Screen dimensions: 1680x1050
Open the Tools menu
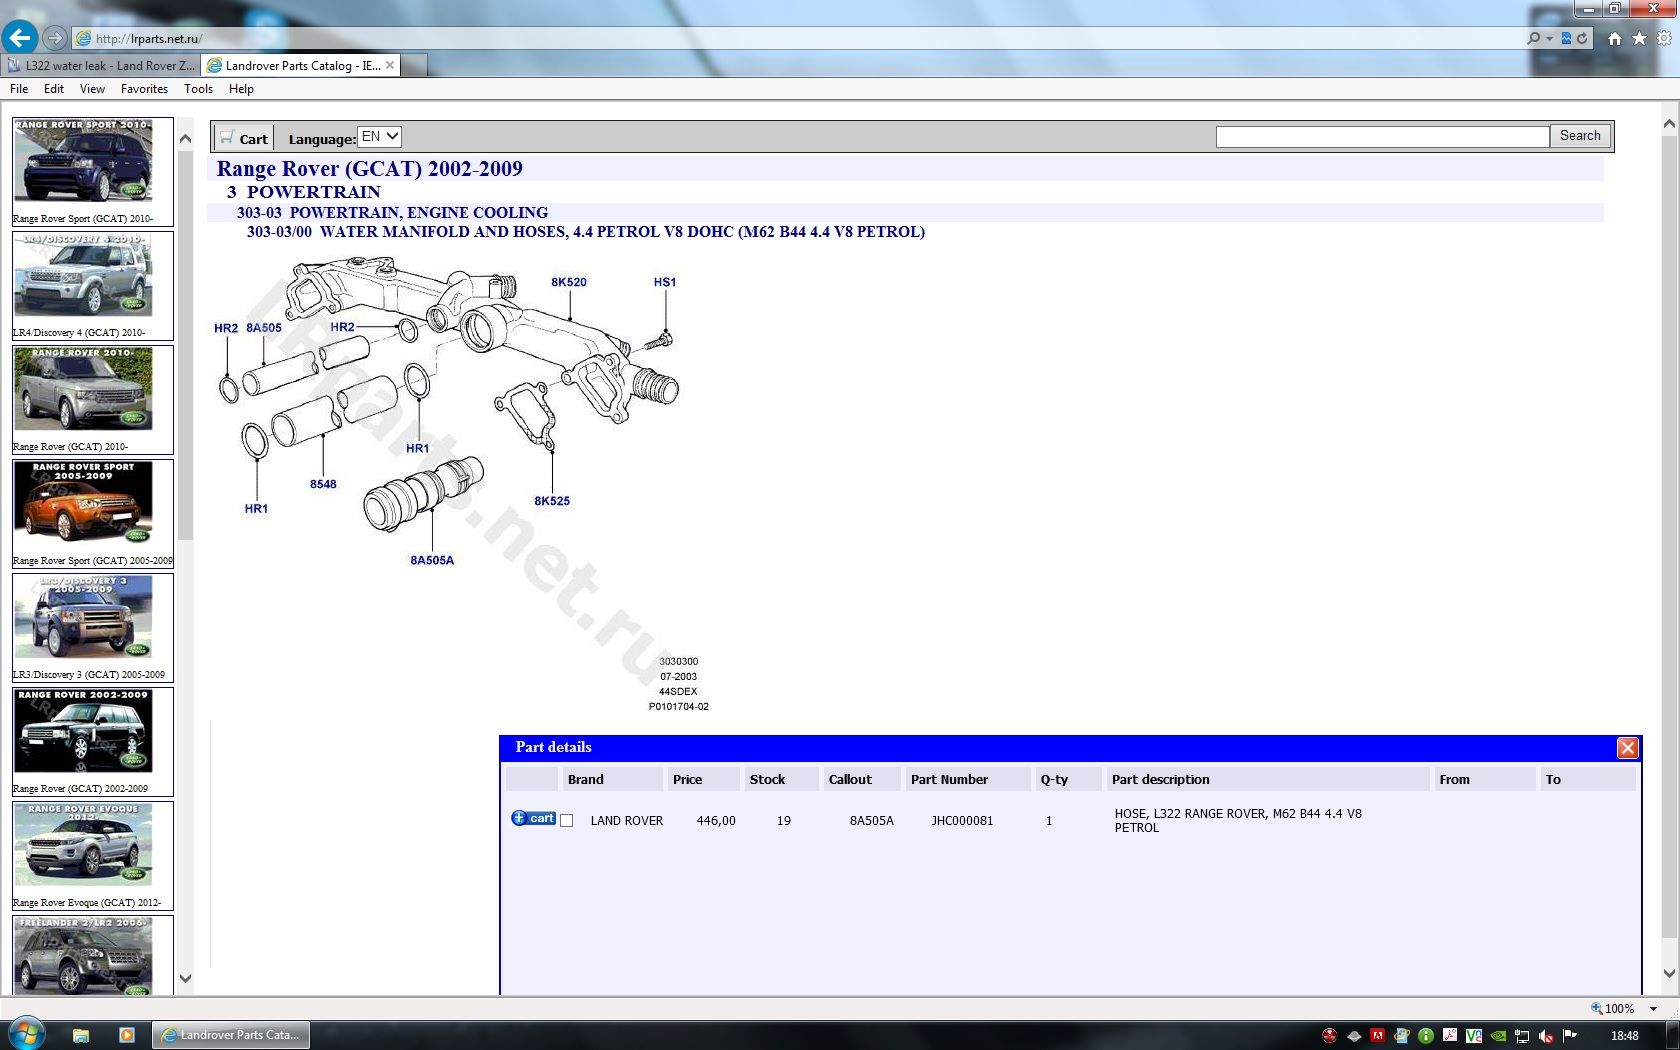pyautogui.click(x=198, y=89)
